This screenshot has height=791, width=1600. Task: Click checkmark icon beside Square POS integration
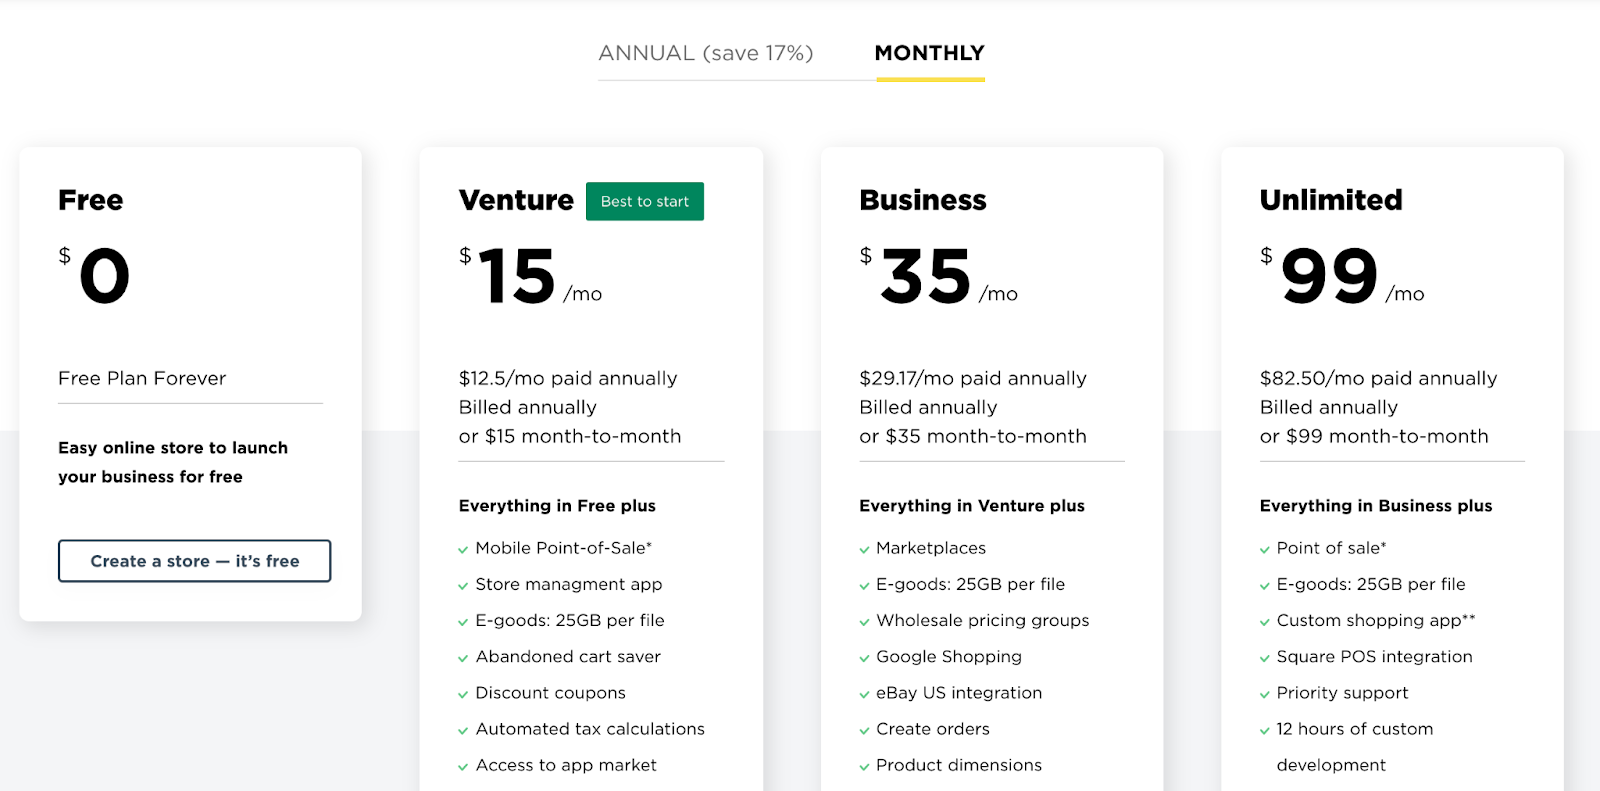[1265, 658]
